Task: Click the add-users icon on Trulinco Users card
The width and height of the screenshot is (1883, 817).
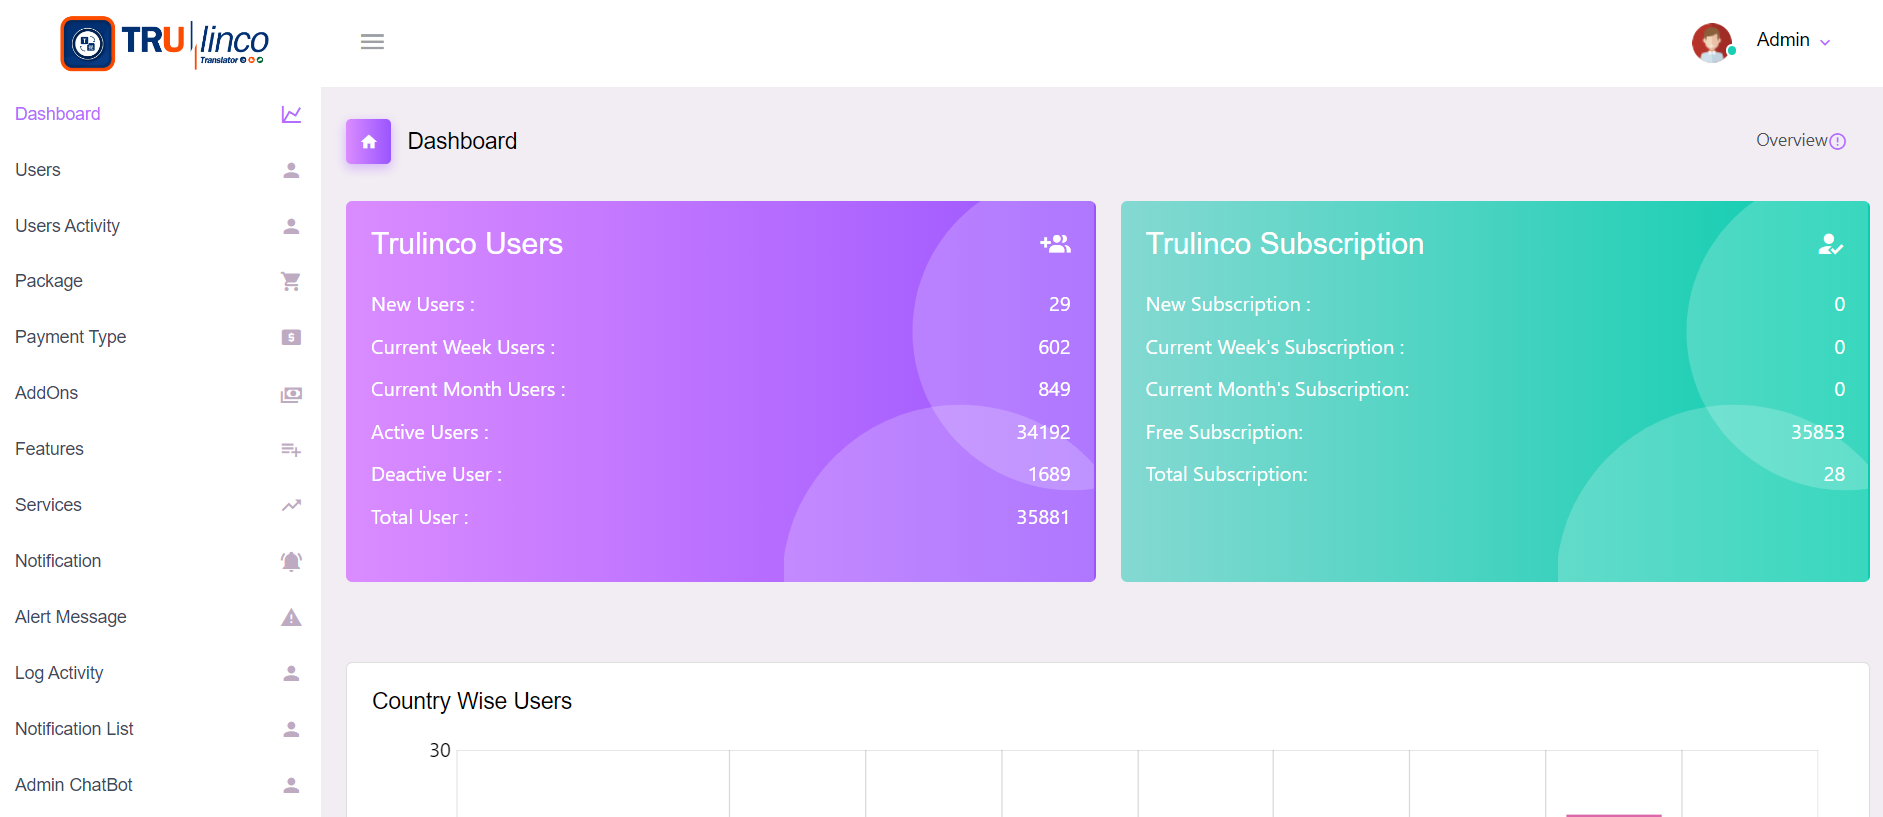Action: point(1055,244)
